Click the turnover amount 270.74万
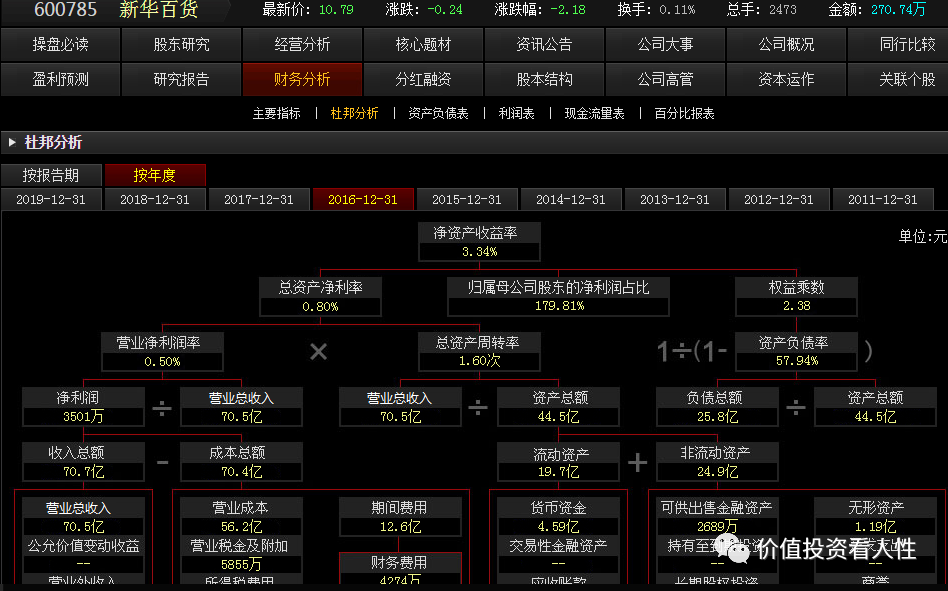The height and width of the screenshot is (591, 948). pos(898,10)
